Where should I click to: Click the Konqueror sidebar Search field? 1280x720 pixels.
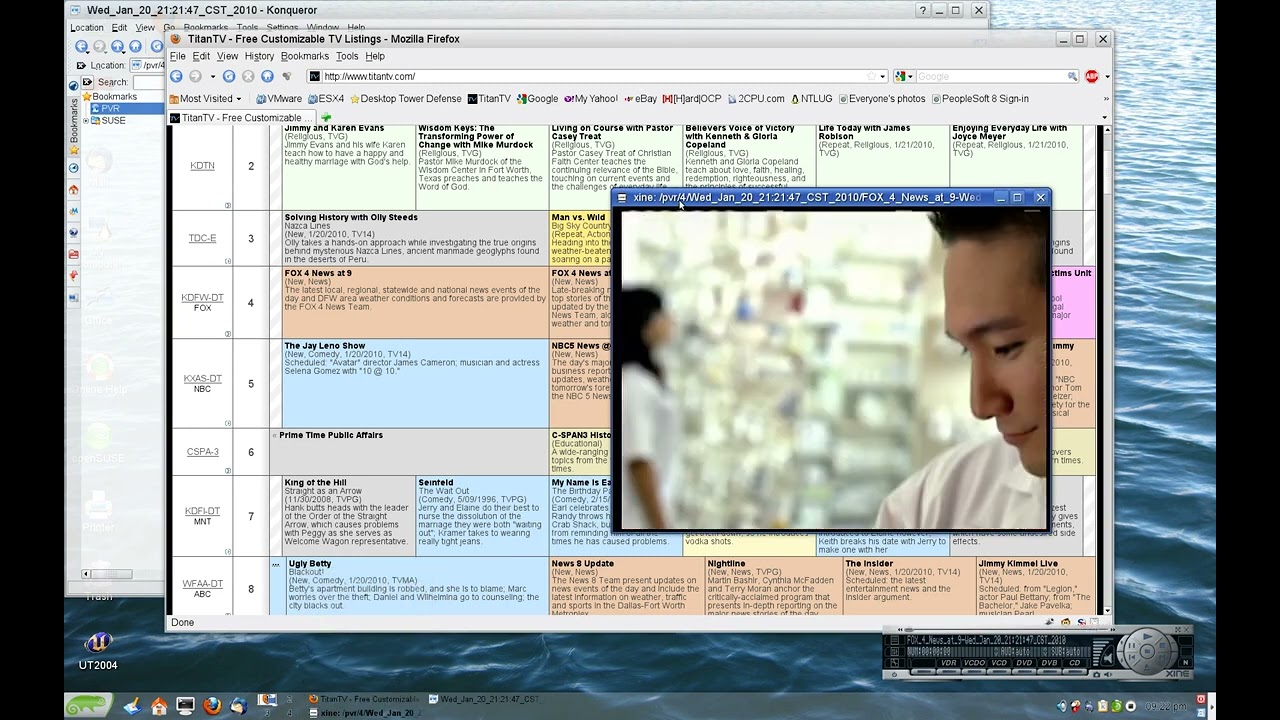148,82
